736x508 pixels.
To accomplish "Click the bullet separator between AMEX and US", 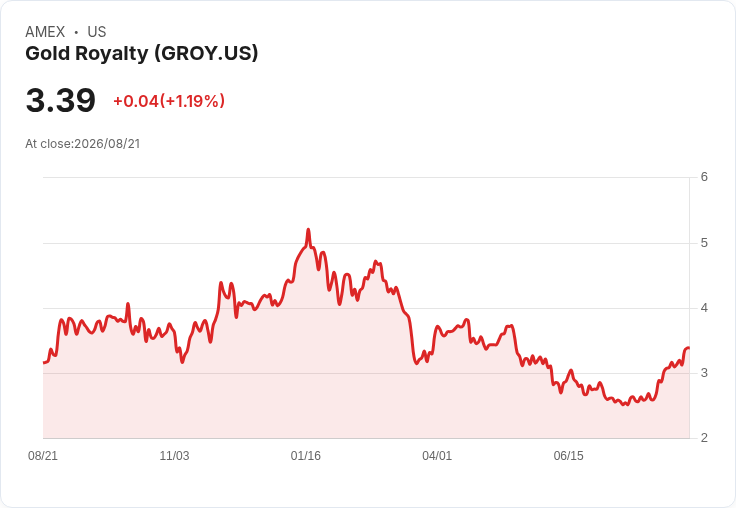I will click(x=76, y=32).
